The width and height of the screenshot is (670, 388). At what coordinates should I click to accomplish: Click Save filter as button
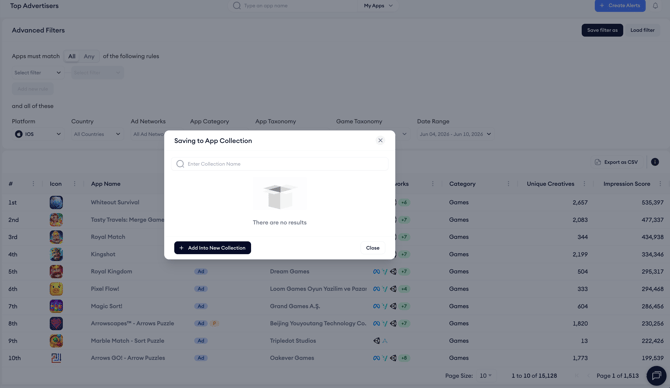(602, 30)
